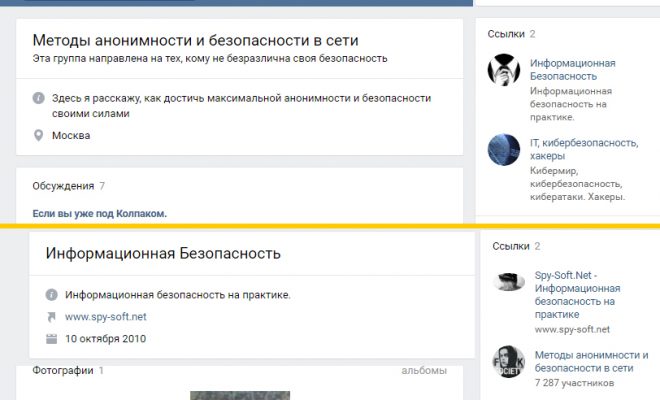Image resolution: width=660 pixels, height=400 pixels.
Task: Open the Методы анонимности group avatar in lower links
Action: click(x=508, y=362)
